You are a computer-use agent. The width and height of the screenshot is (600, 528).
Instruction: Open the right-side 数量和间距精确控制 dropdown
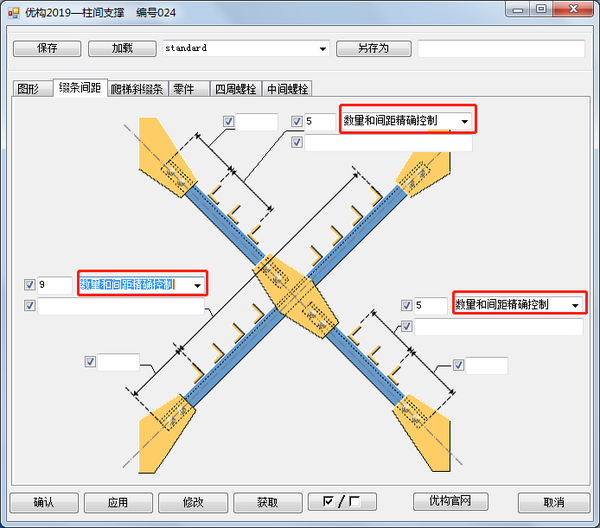[576, 305]
